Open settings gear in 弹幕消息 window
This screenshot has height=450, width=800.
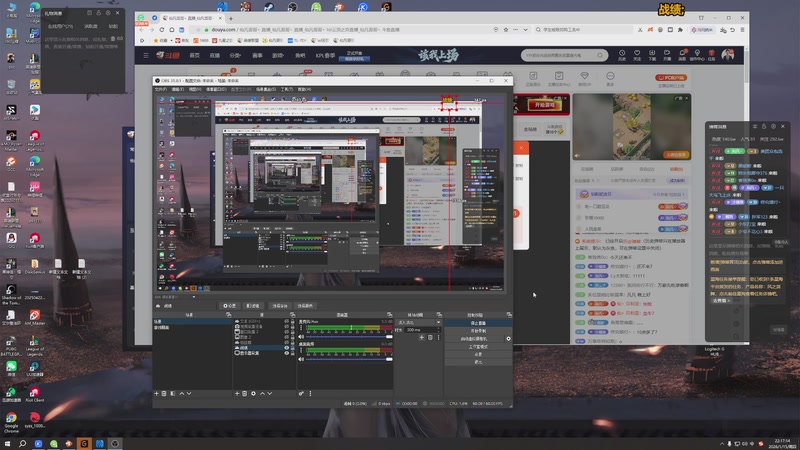(x=773, y=126)
